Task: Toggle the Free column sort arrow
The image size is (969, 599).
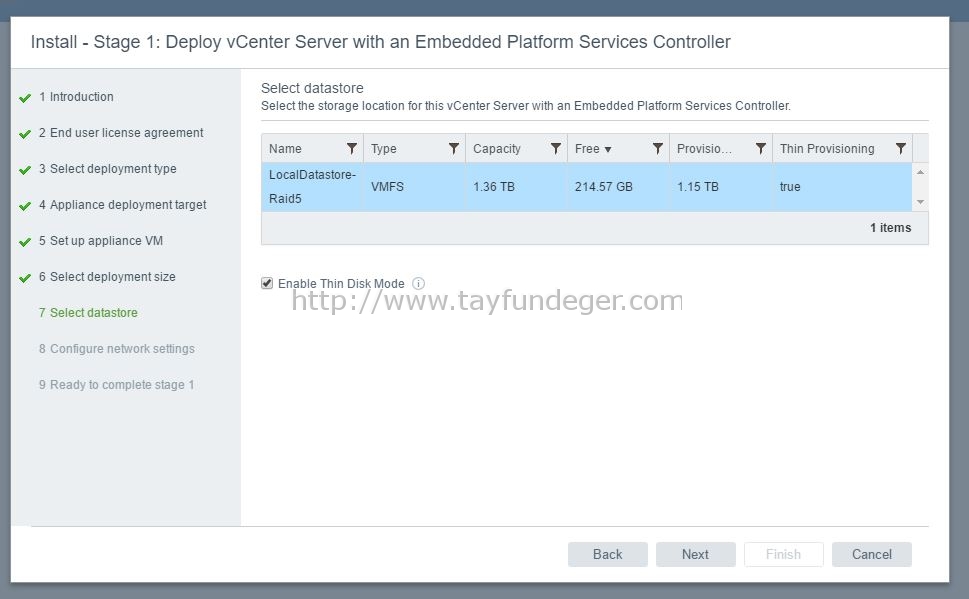Action: [607, 150]
